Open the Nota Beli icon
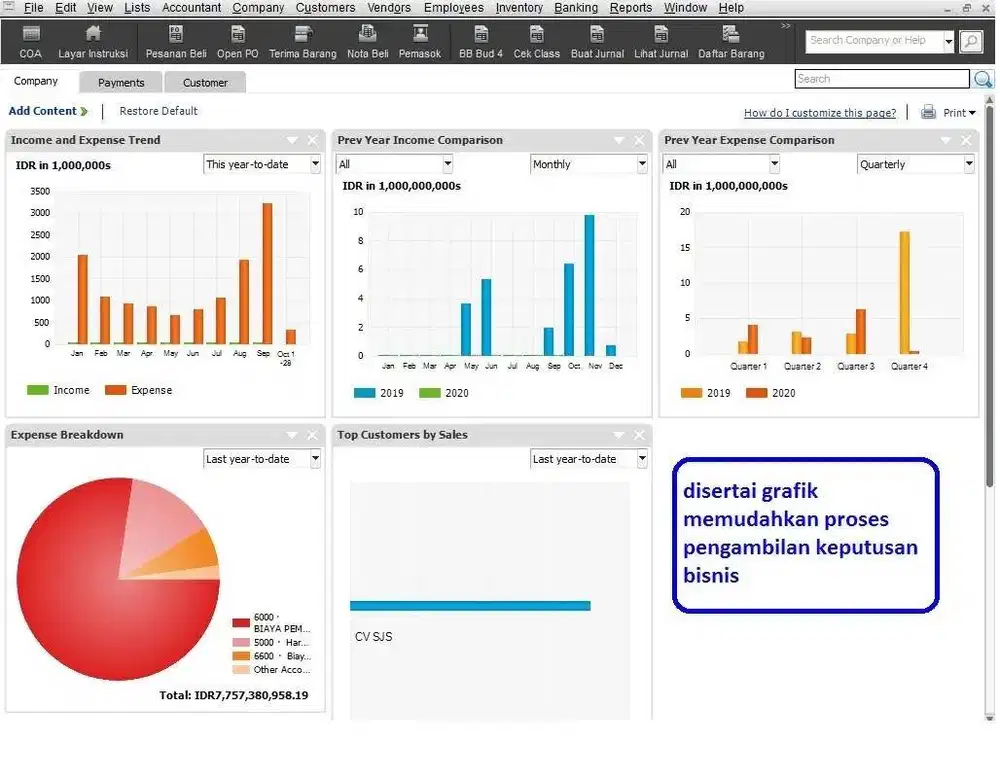The image size is (1000, 778). coord(367,35)
